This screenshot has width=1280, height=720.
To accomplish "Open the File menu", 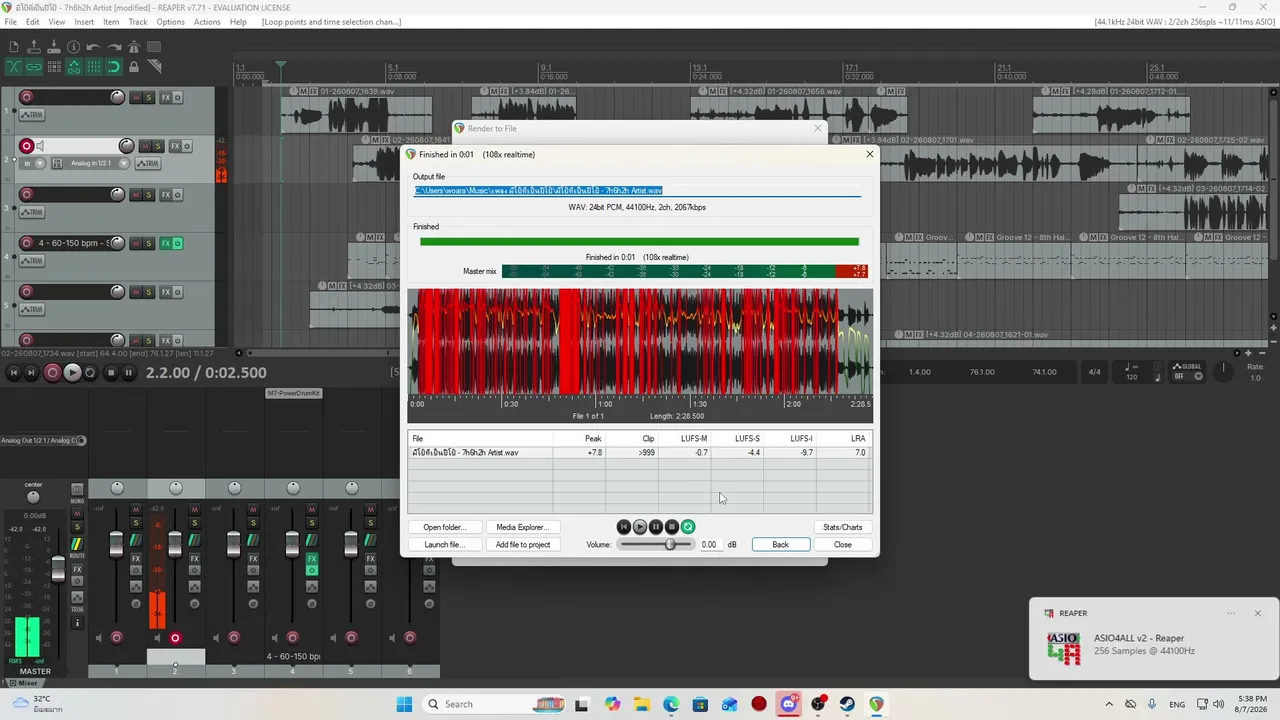I will coord(10,22).
